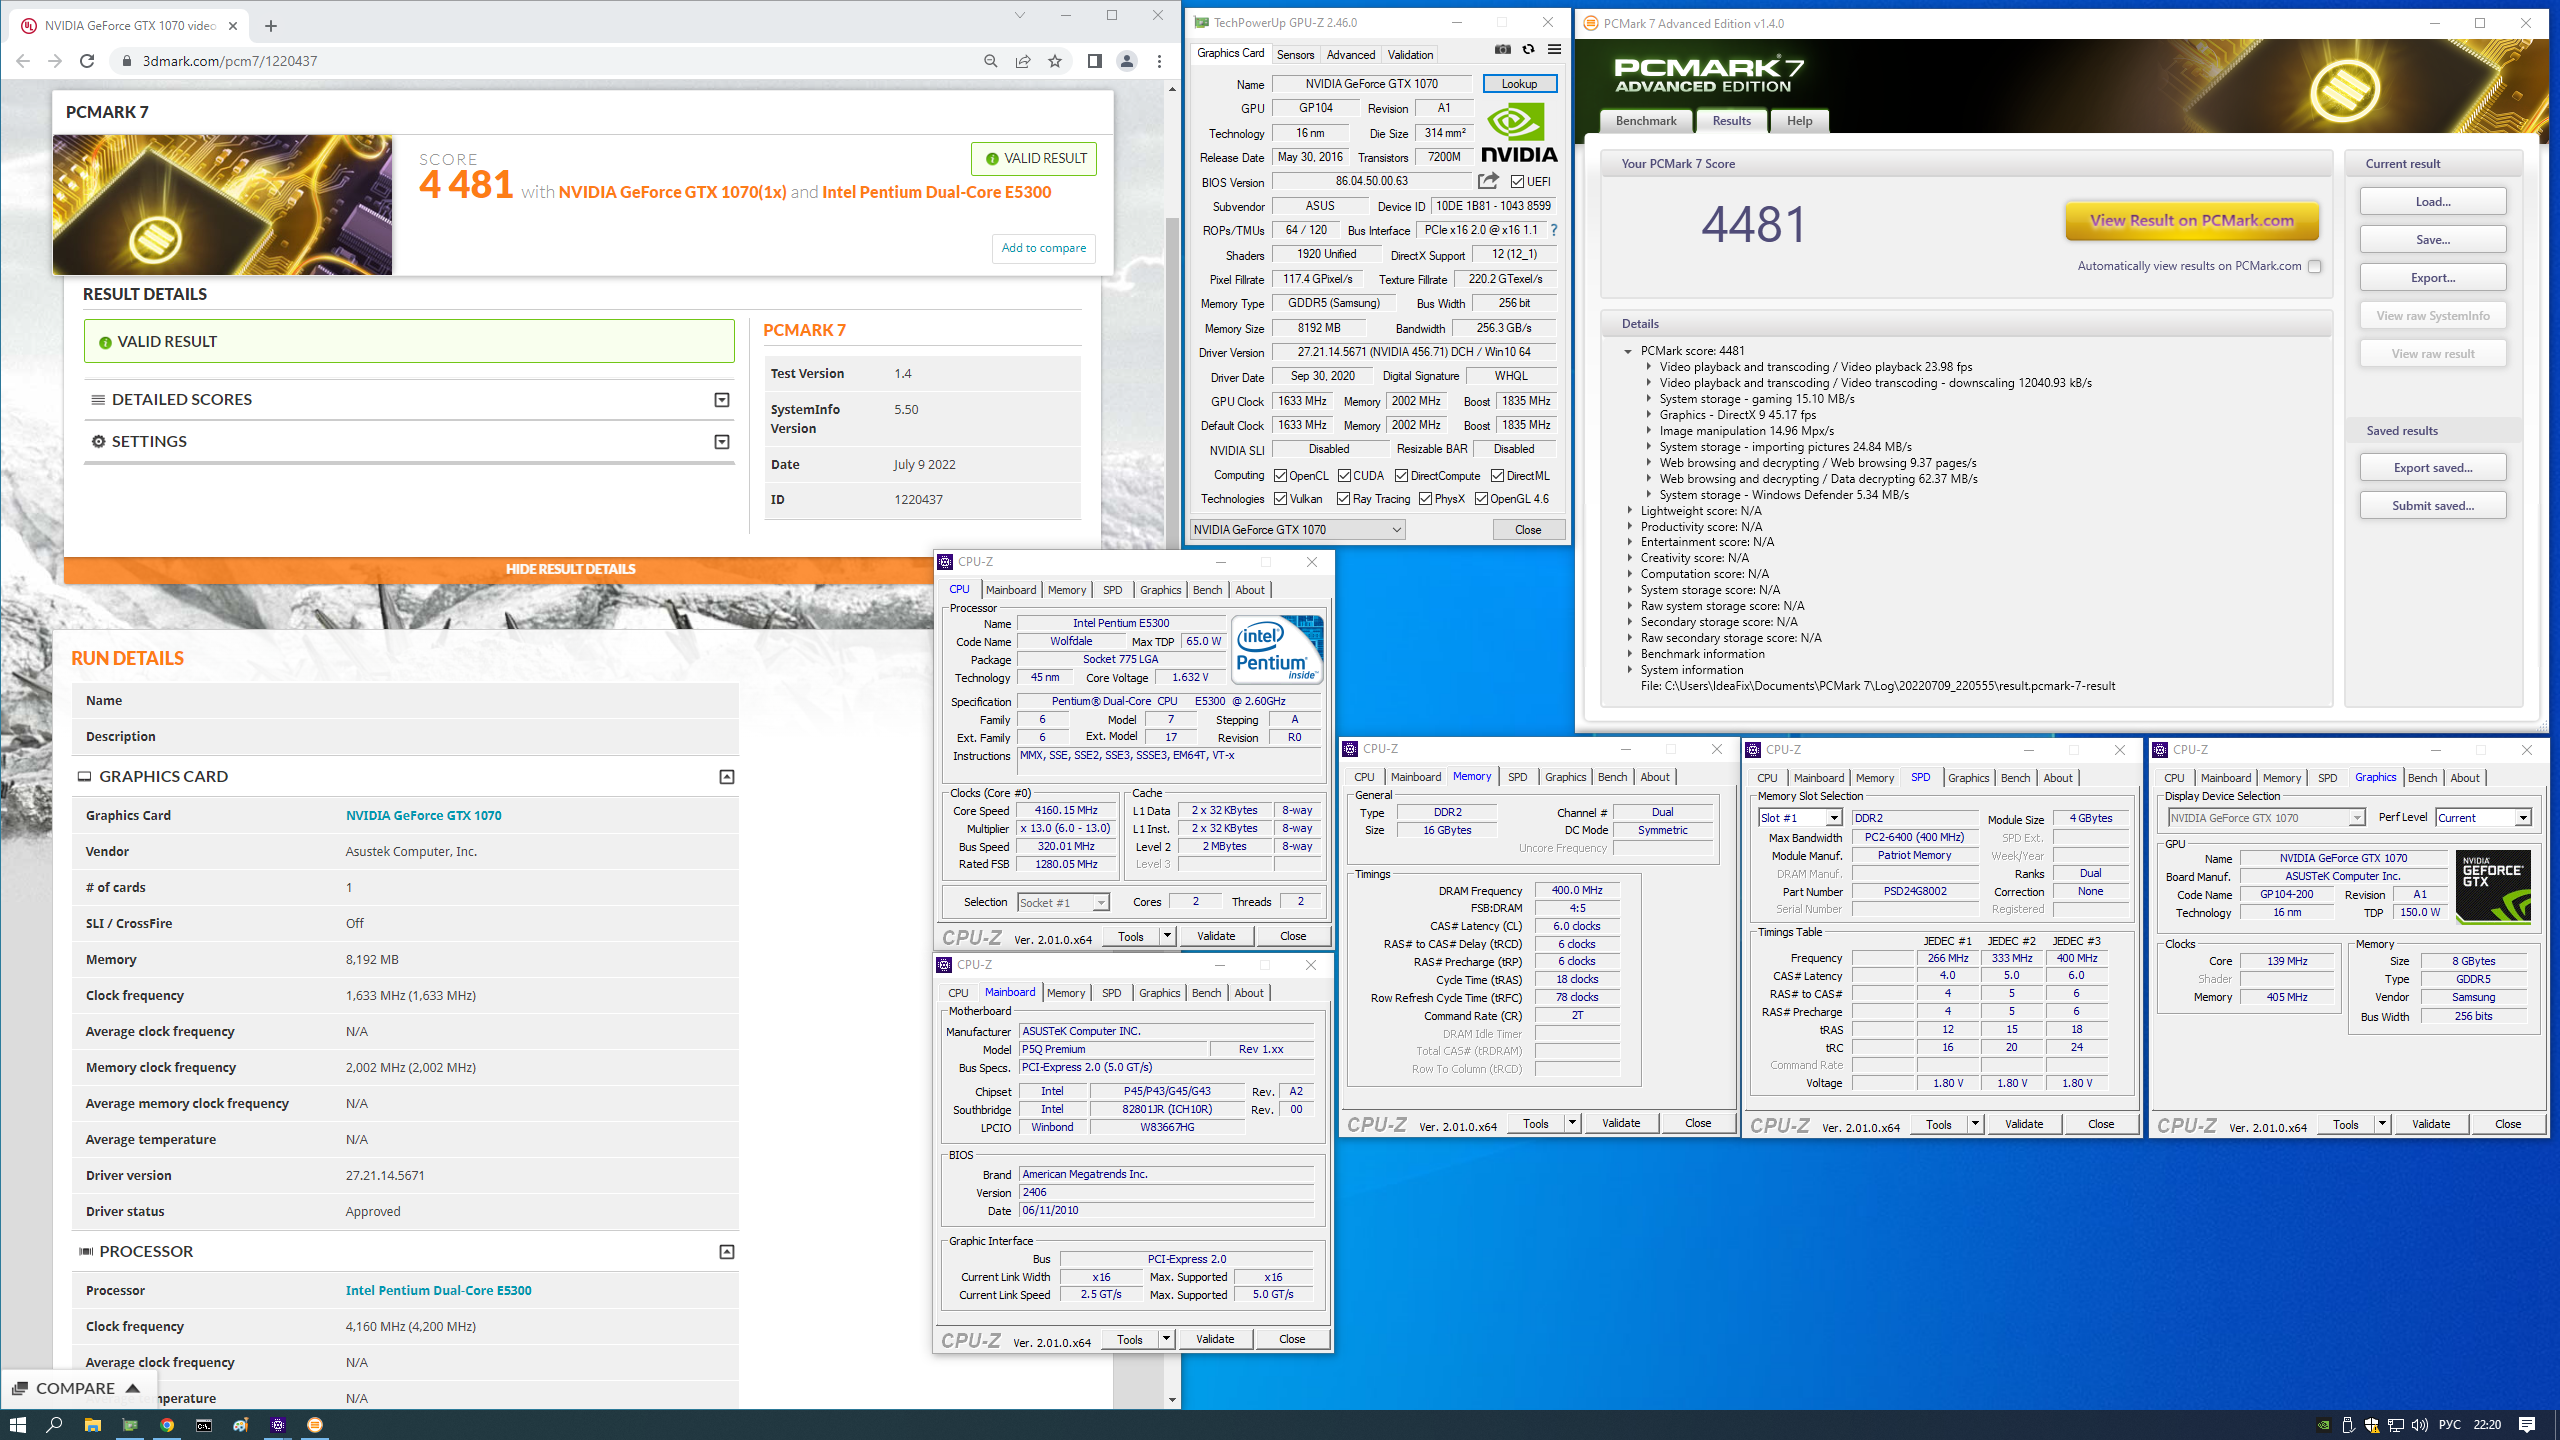Viewport: 2560px width, 1440px height.
Task: Toggle the DirectCompute checkbox
Action: click(1401, 476)
